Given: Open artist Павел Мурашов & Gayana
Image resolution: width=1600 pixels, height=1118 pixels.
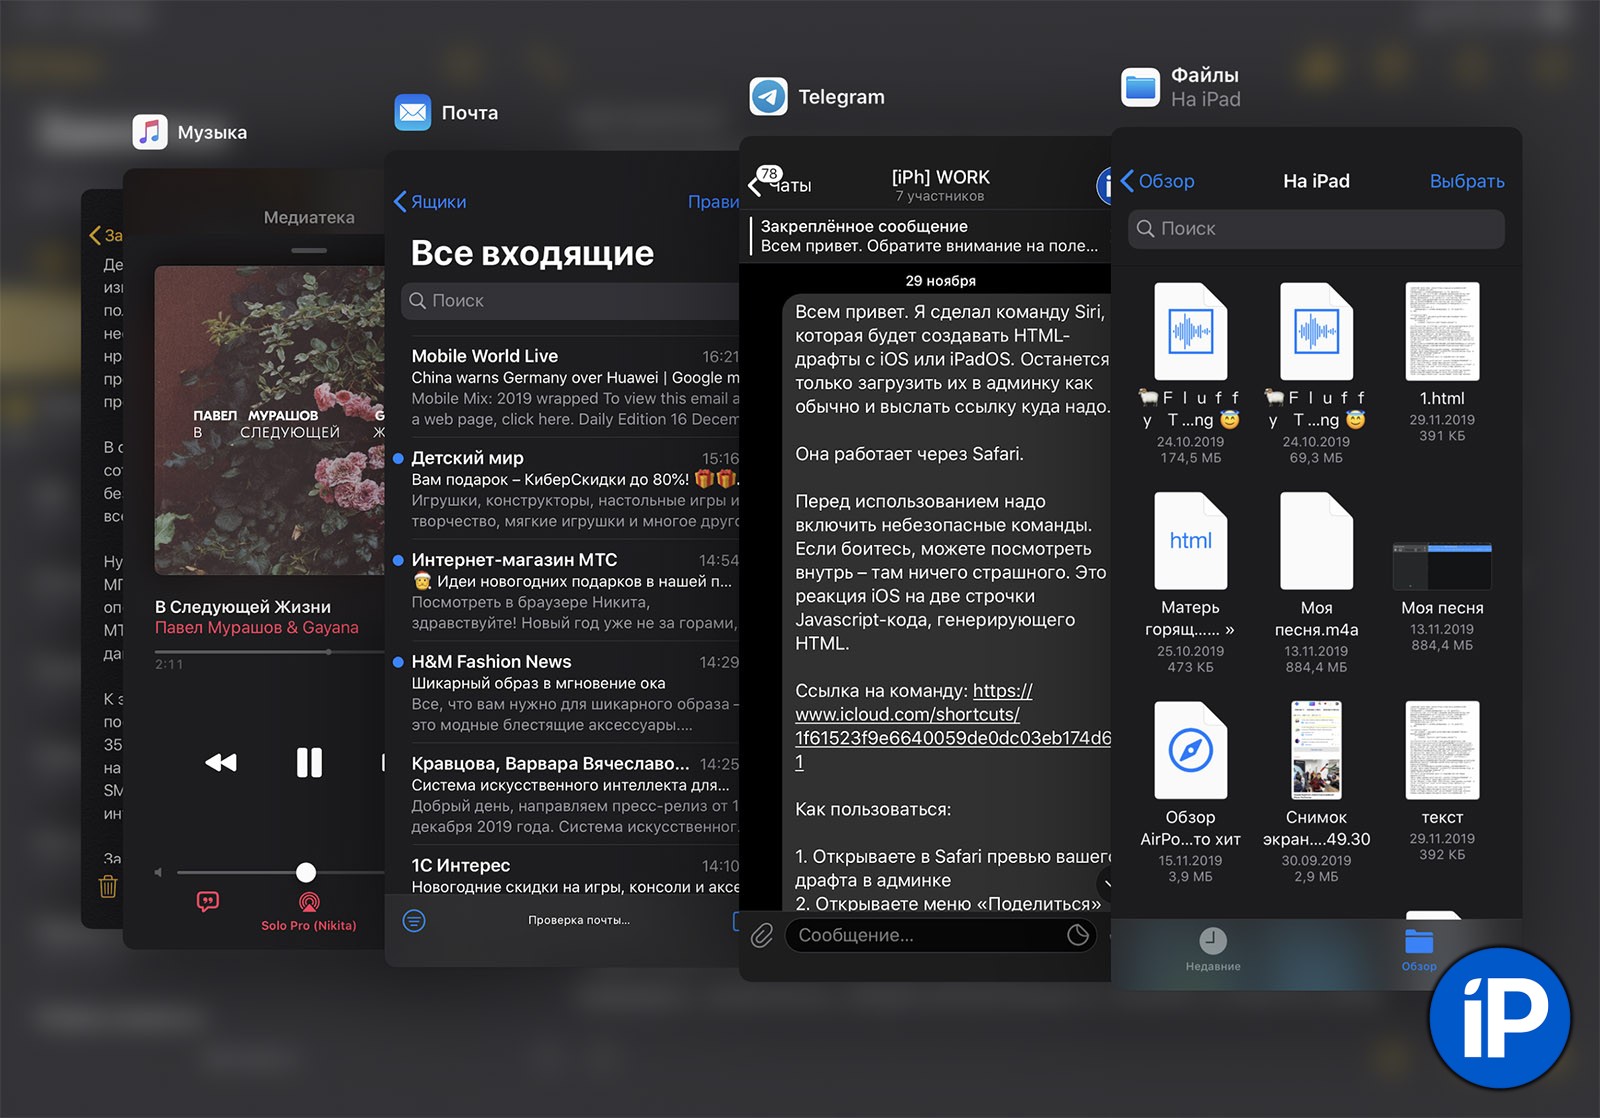Looking at the screenshot, I should [257, 628].
